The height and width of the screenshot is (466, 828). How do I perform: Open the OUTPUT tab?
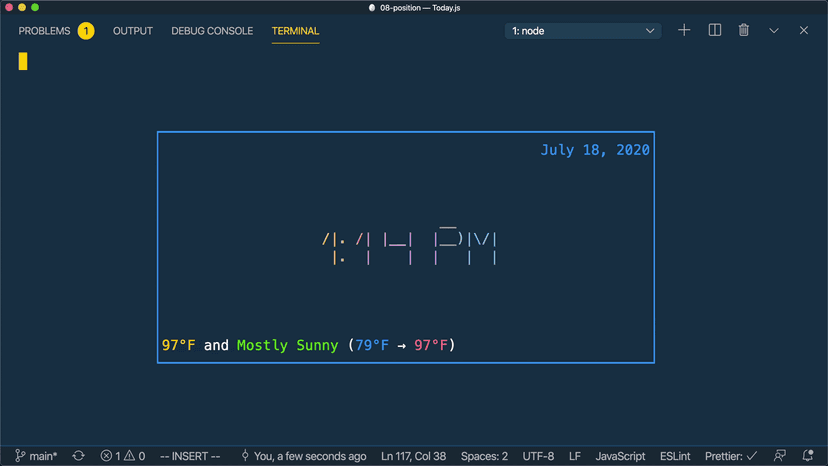coord(133,31)
